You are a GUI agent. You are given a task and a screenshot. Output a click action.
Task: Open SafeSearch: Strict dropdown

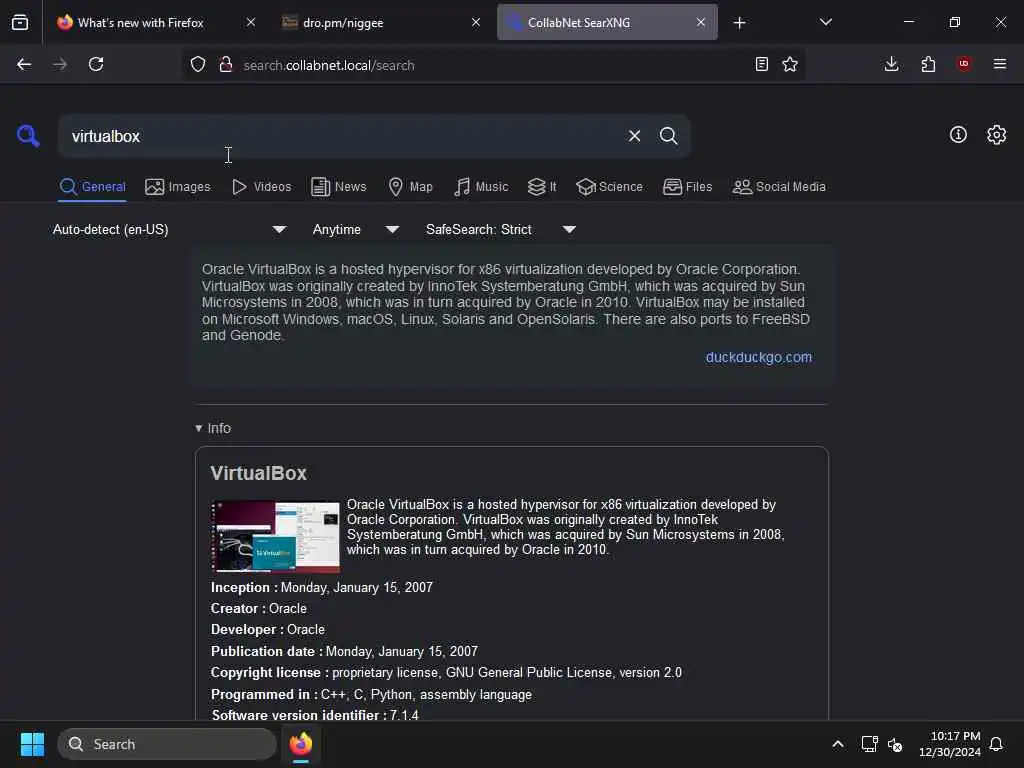pos(500,229)
